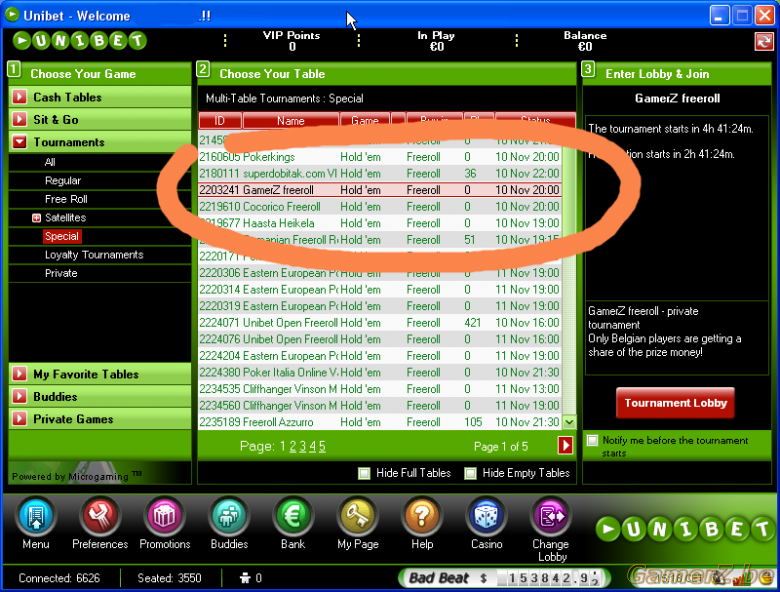This screenshot has height=592, width=780.
Task: Sort by Game column header
Action: click(365, 120)
